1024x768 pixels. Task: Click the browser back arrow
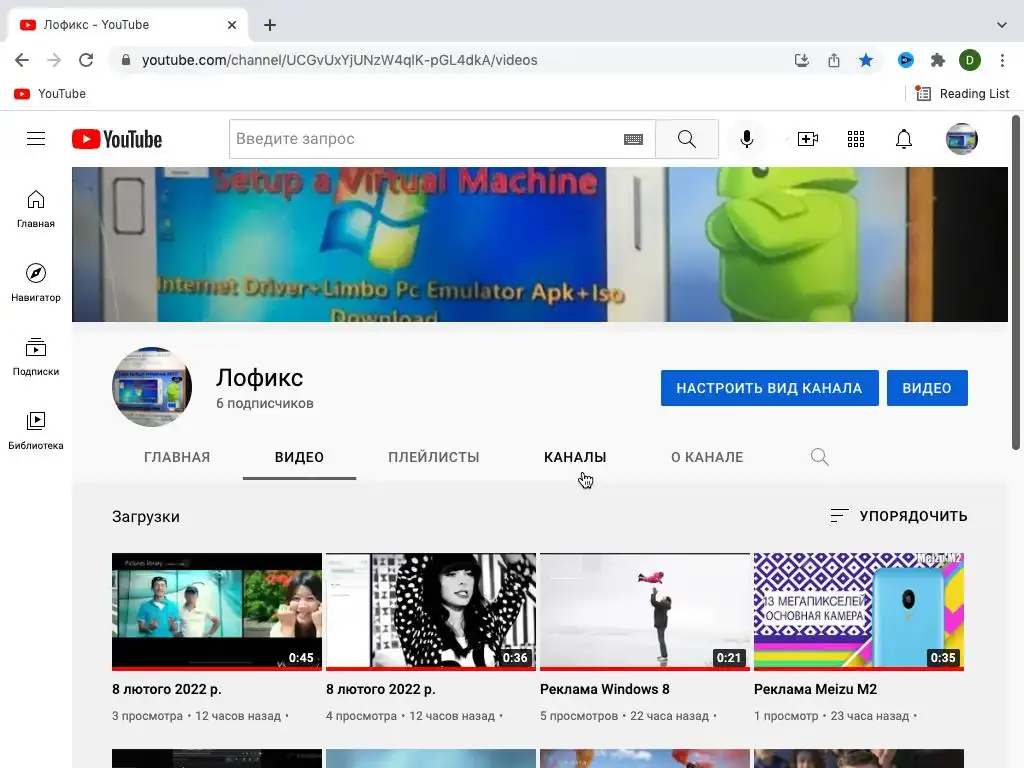pyautogui.click(x=22, y=60)
